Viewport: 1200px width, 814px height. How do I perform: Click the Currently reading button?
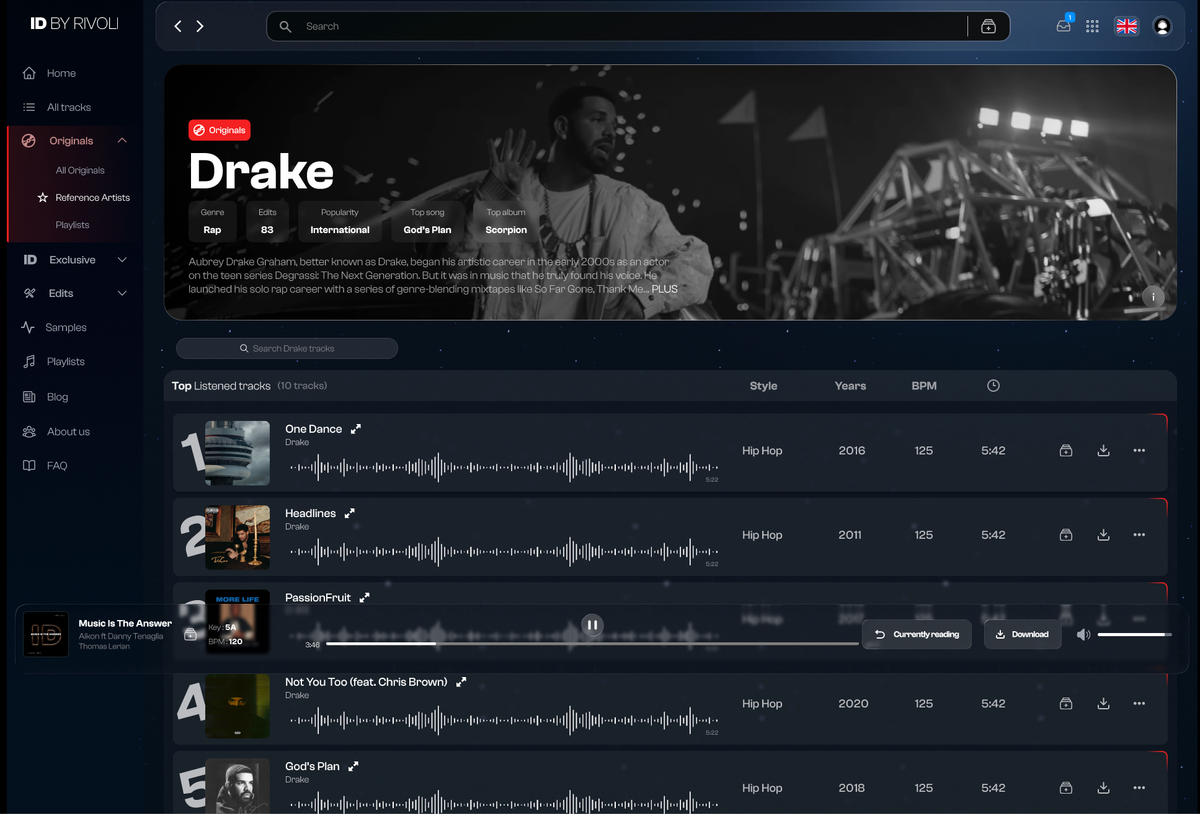917,634
